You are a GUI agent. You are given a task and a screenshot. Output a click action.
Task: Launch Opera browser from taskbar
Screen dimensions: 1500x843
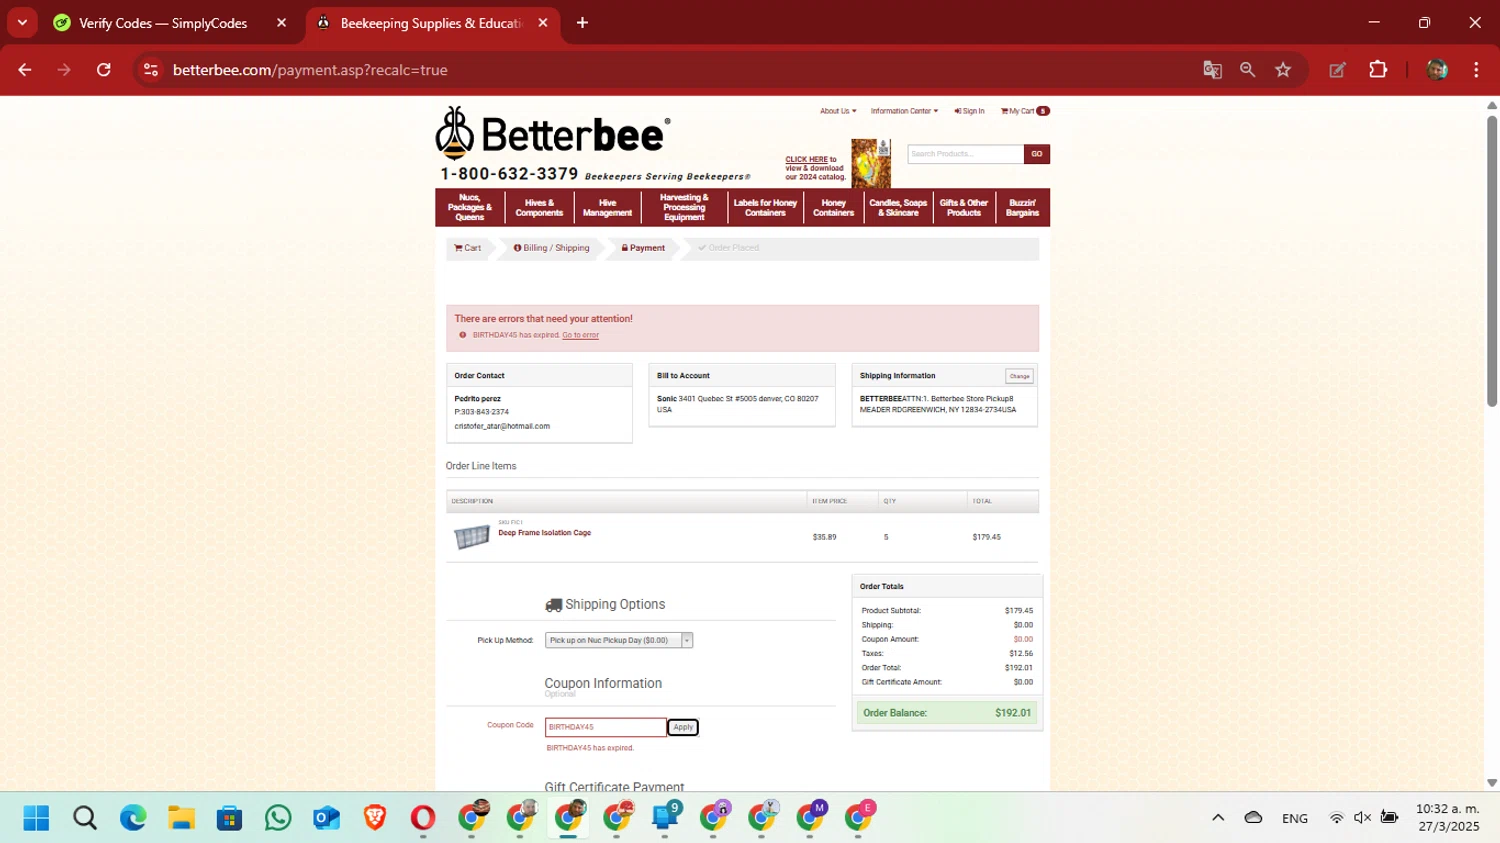423,818
